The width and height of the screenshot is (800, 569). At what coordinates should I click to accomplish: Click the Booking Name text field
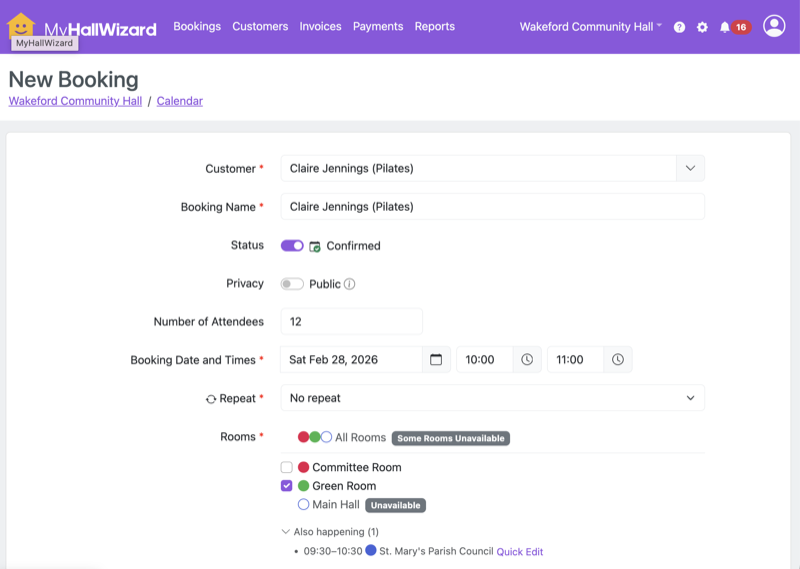click(492, 206)
